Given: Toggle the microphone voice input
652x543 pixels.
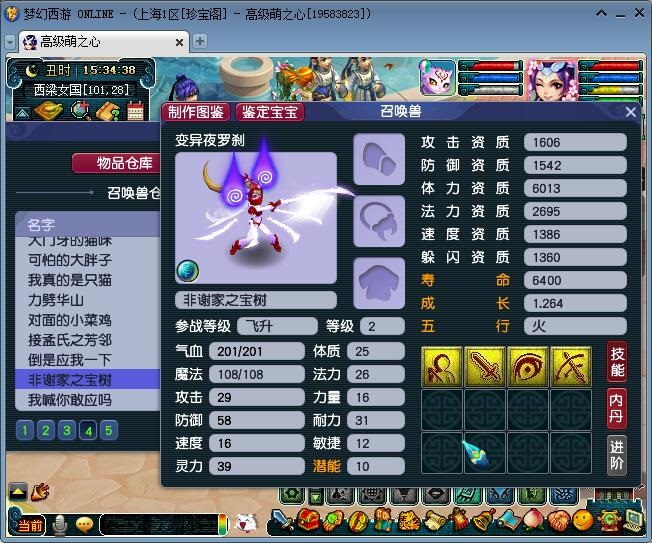Looking at the screenshot, I should coord(61,525).
